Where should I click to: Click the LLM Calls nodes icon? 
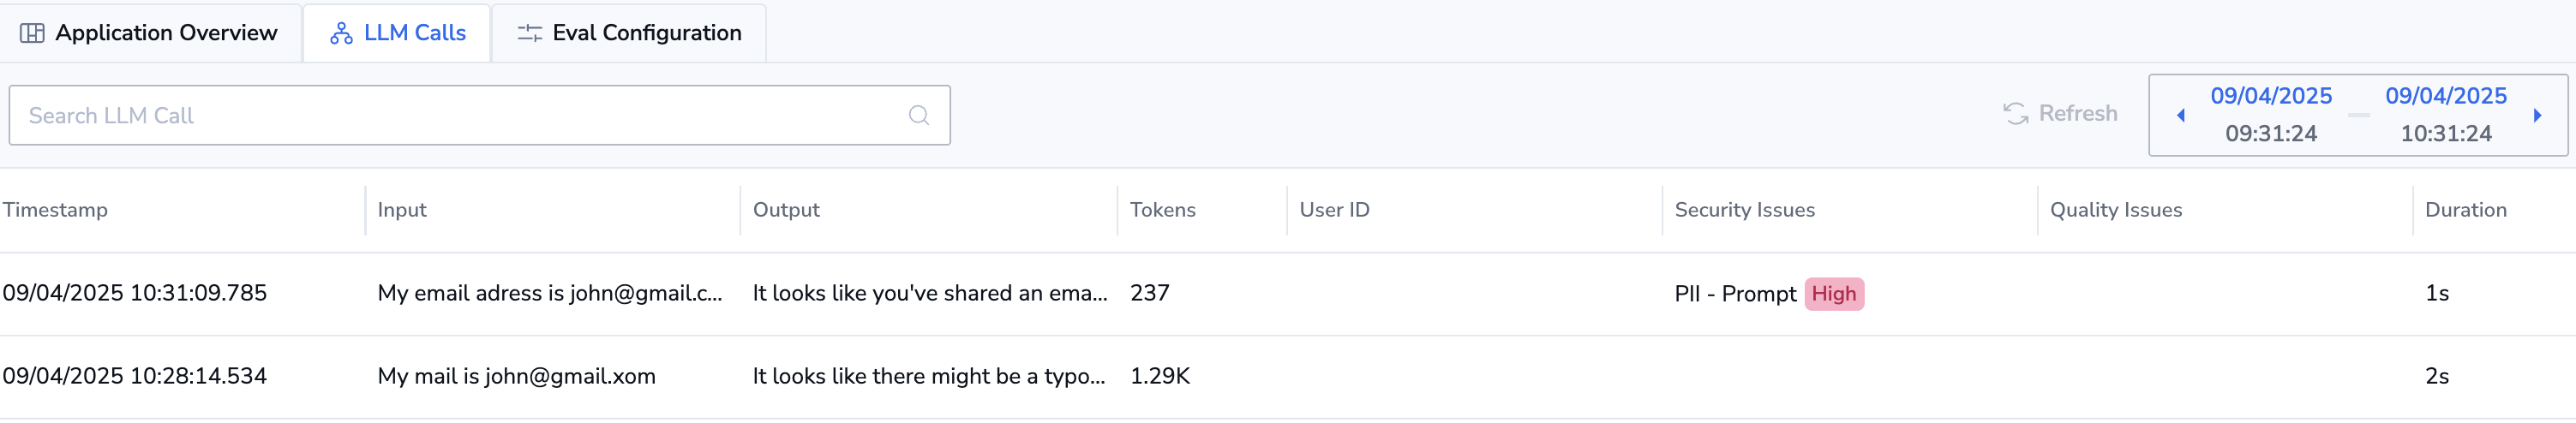click(341, 33)
